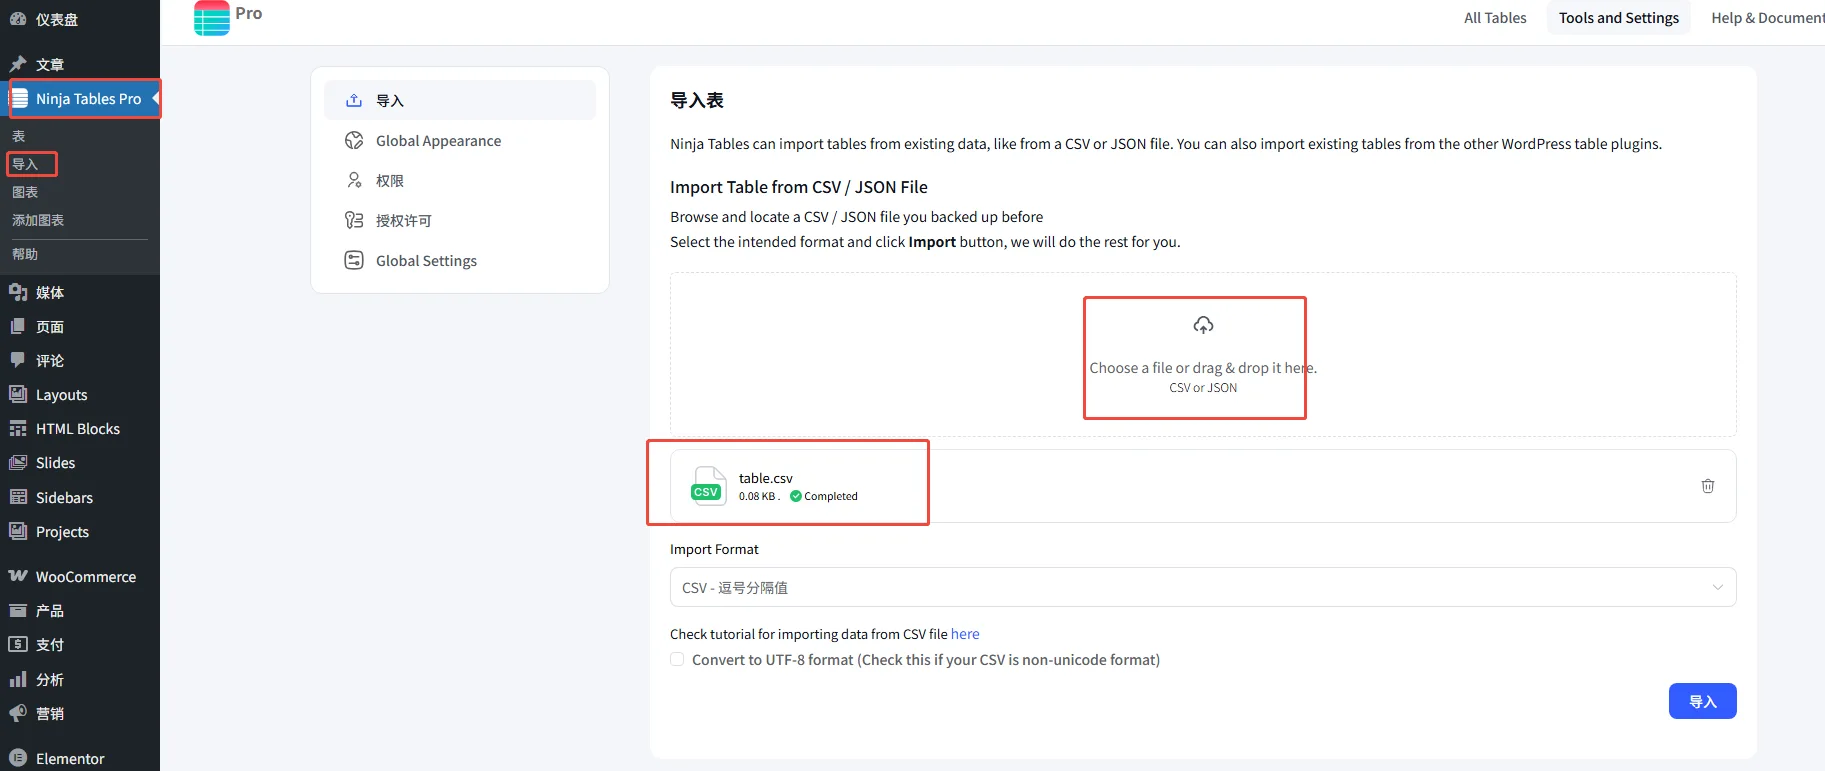Click the 'CSV or JSON' hint text

click(1203, 388)
